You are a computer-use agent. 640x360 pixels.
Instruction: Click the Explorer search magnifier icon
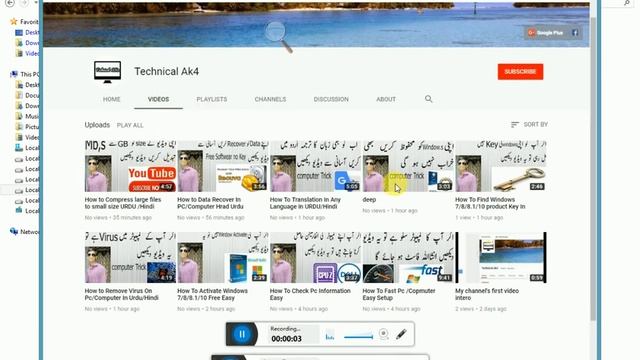[627, 3]
